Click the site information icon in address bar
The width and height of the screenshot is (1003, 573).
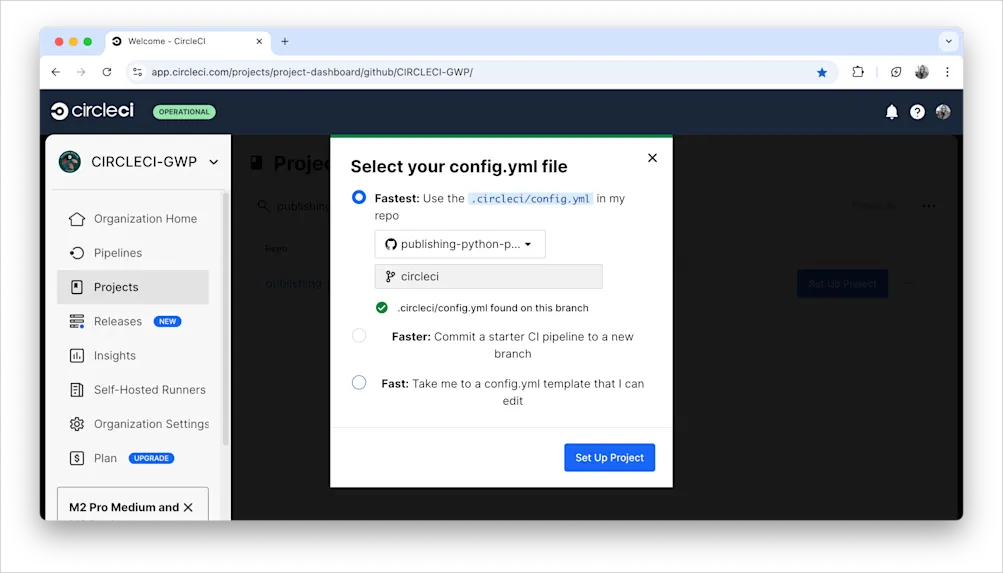tap(138, 72)
